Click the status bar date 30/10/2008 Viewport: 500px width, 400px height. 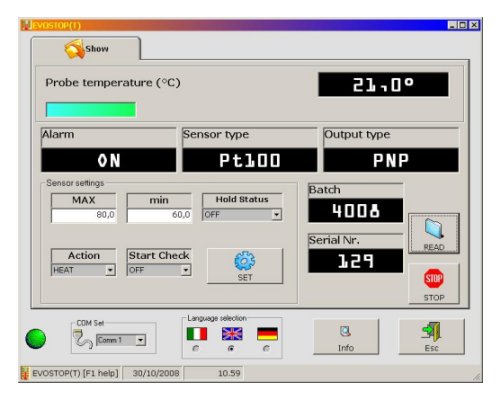click(x=156, y=373)
